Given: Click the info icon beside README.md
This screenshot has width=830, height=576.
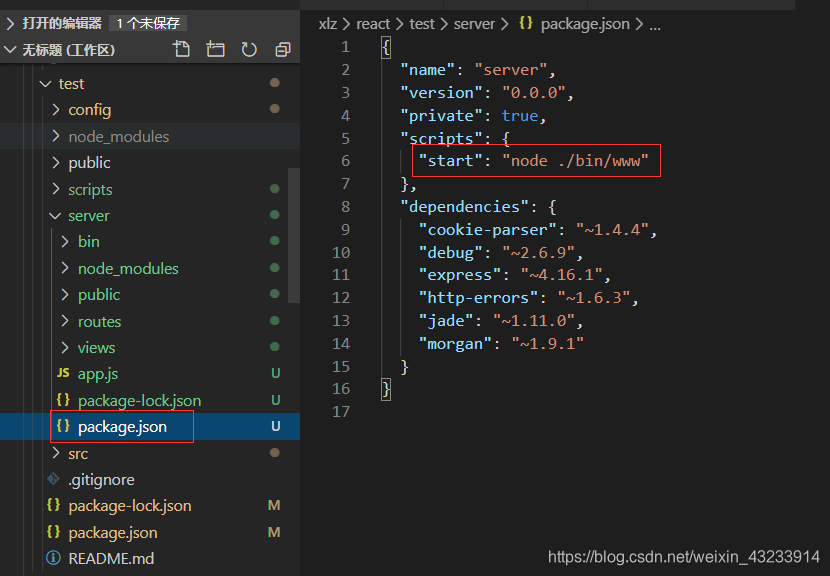Looking at the screenshot, I should [53, 558].
